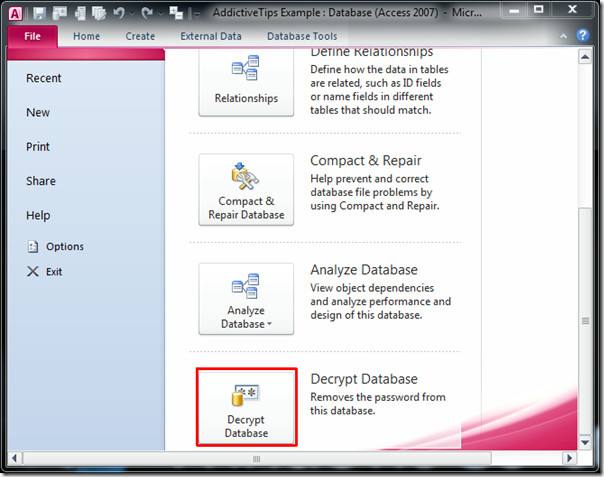Open the Analyze Database dropdown button
This screenshot has width=604, height=477.
coord(246,299)
